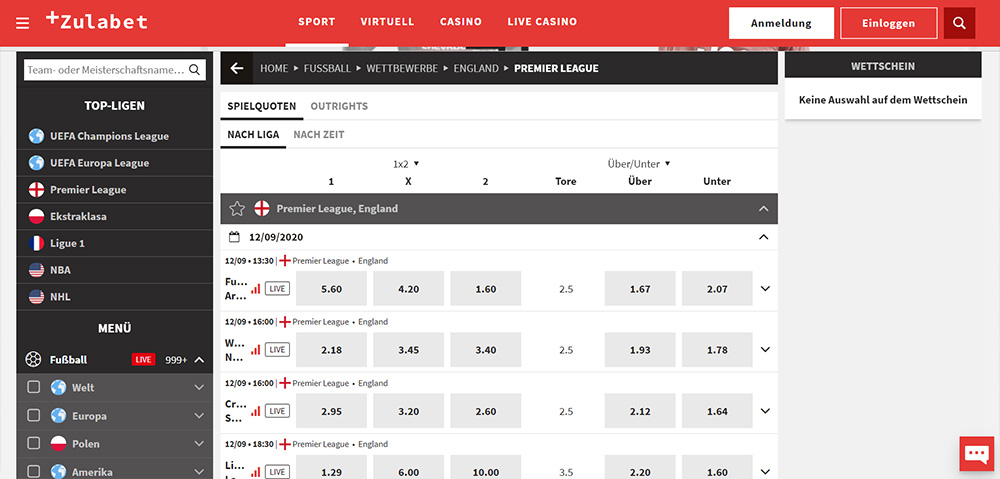Collapse the Premier League, England section
The image size is (1000, 479).
[763, 209]
